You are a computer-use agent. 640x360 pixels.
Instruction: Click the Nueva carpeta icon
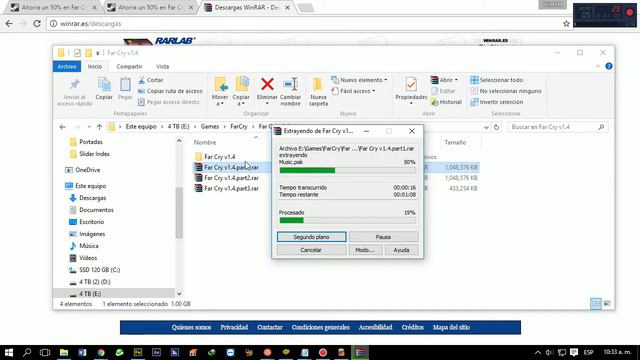pyautogui.click(x=318, y=85)
